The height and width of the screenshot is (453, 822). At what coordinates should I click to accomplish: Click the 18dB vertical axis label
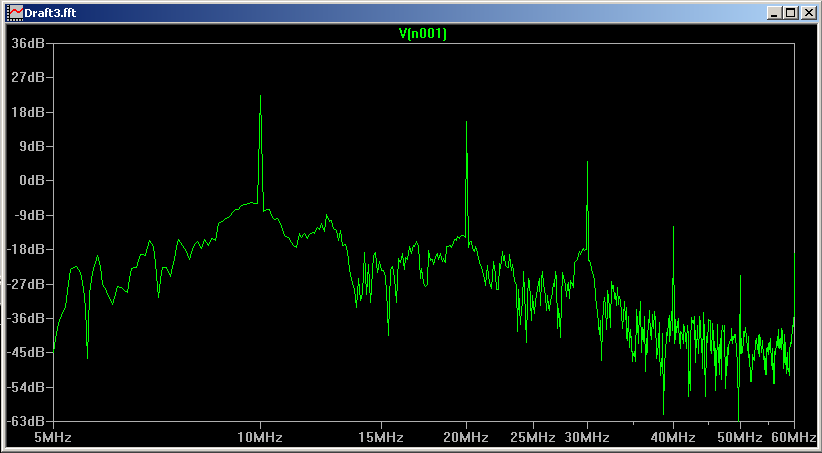[27, 112]
